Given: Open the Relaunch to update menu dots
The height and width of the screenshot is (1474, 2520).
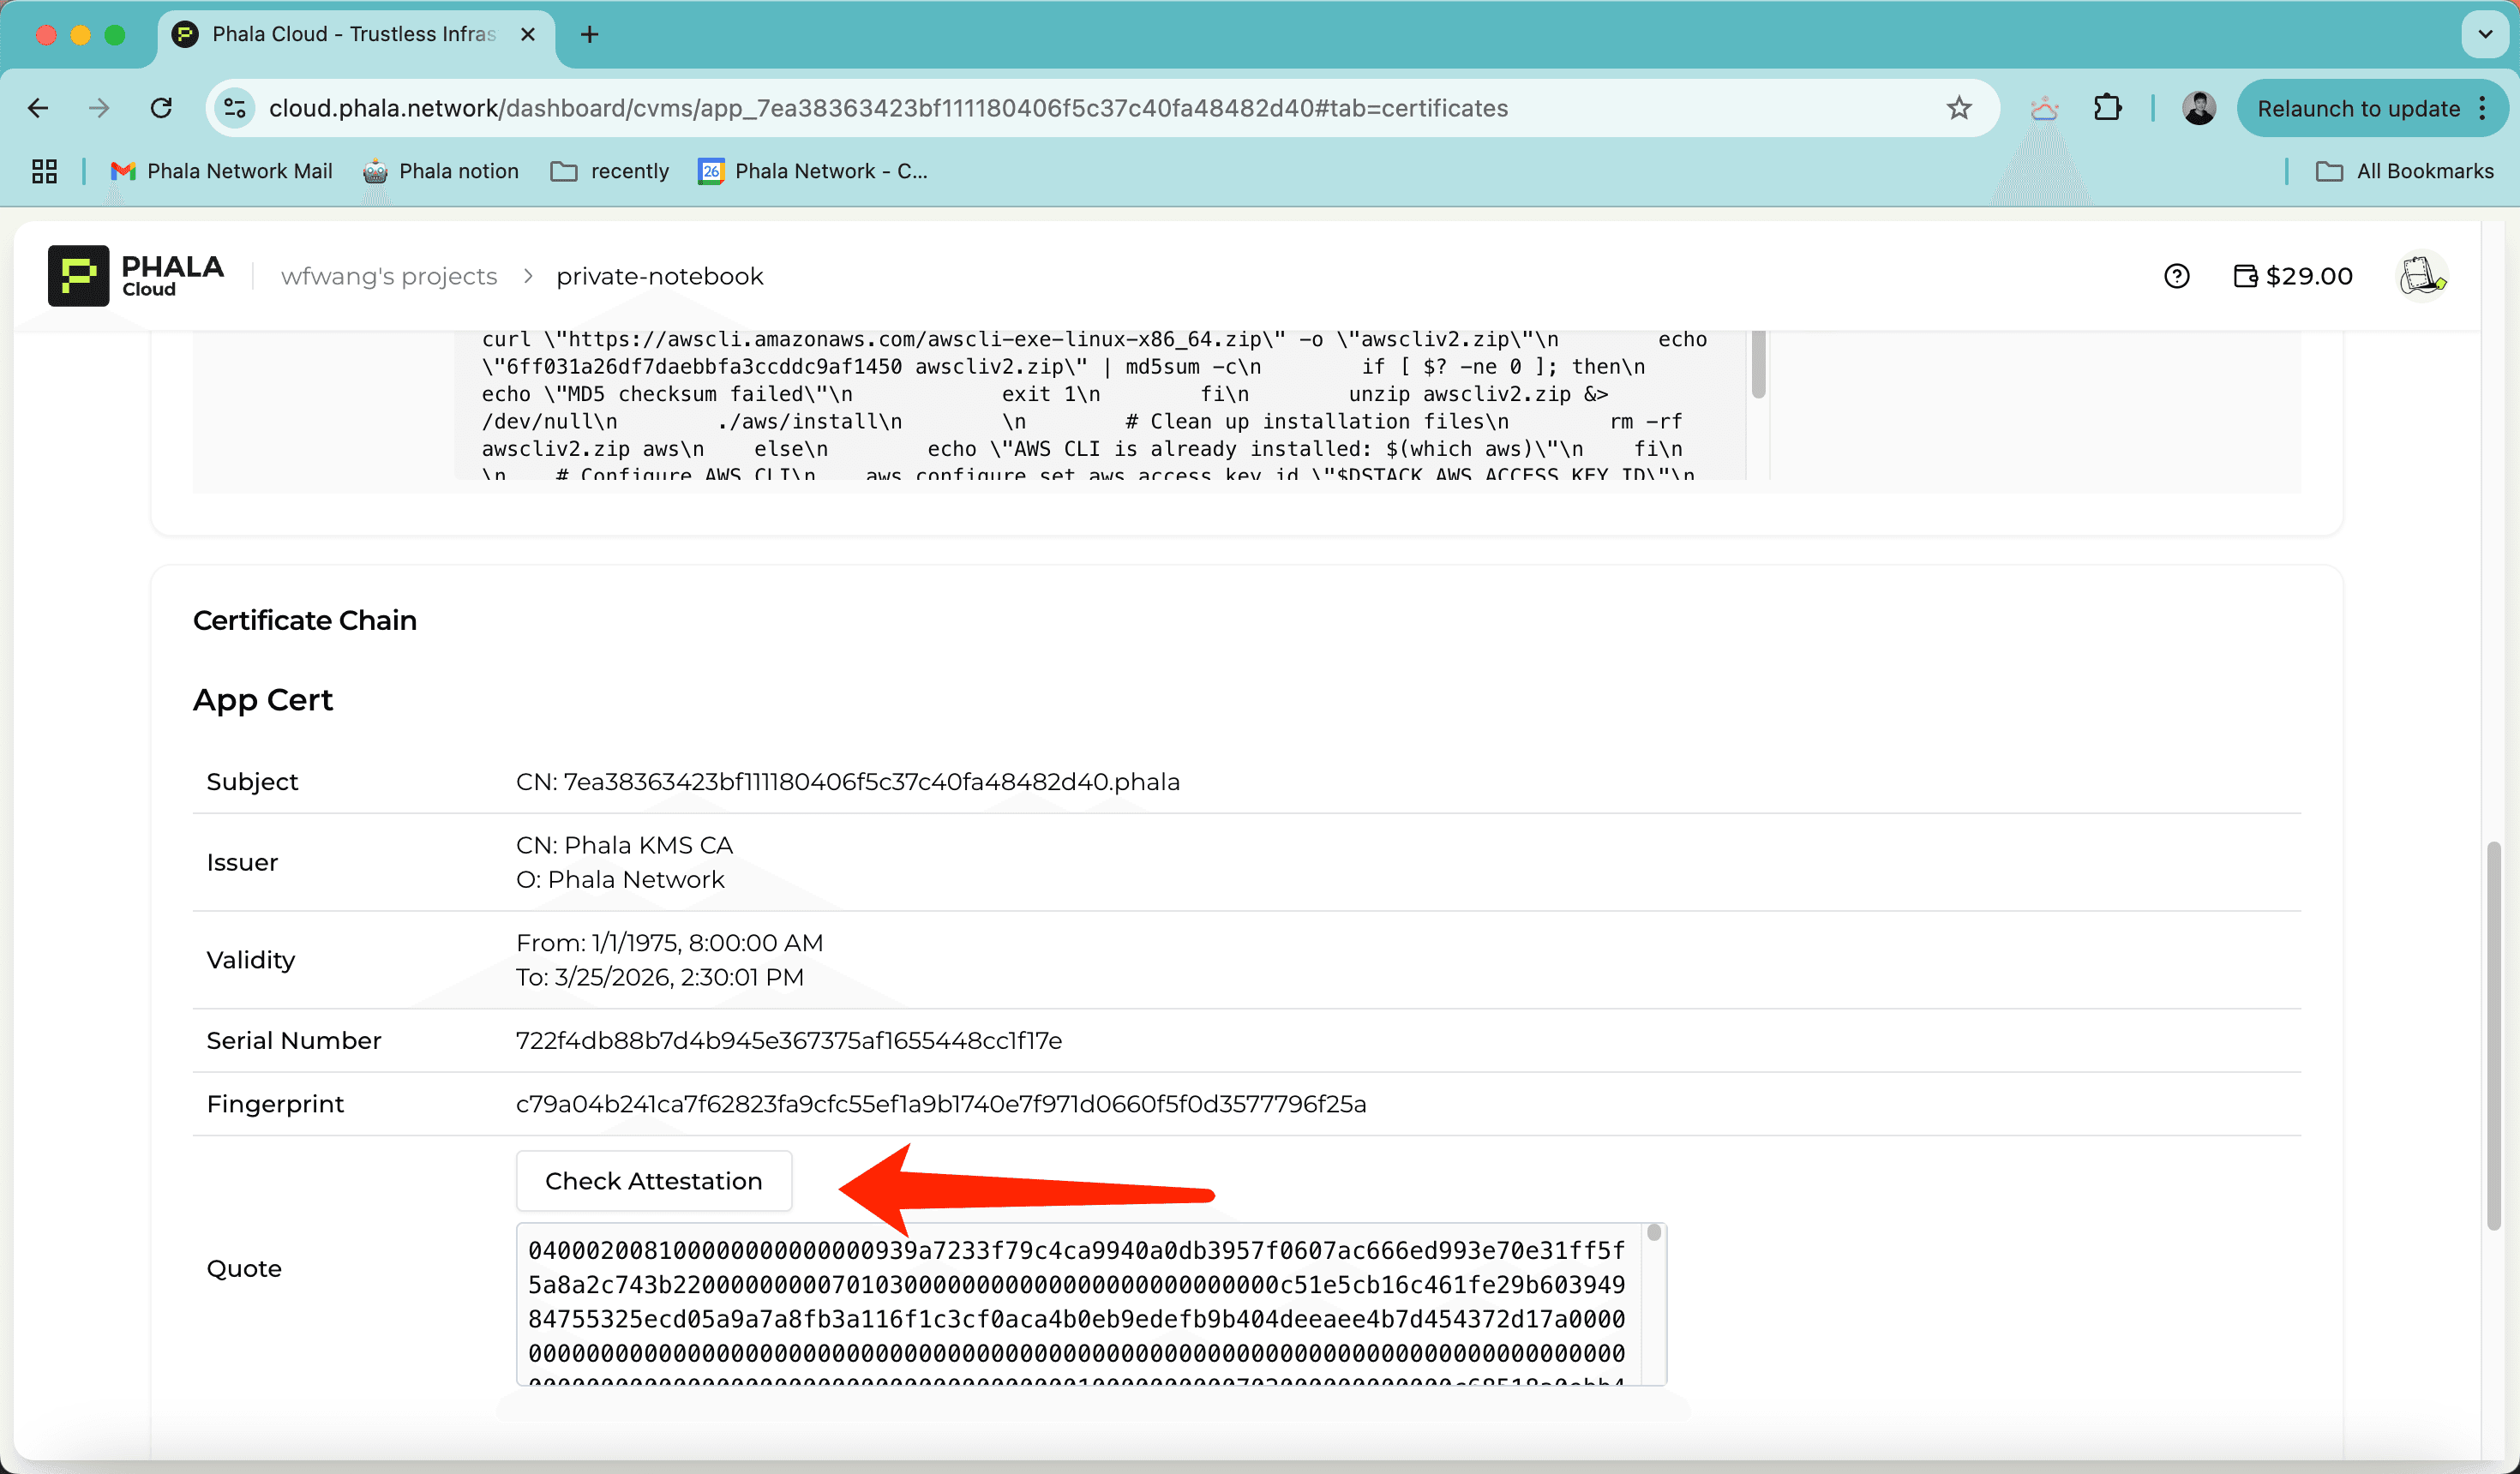Looking at the screenshot, I should click(x=2483, y=108).
